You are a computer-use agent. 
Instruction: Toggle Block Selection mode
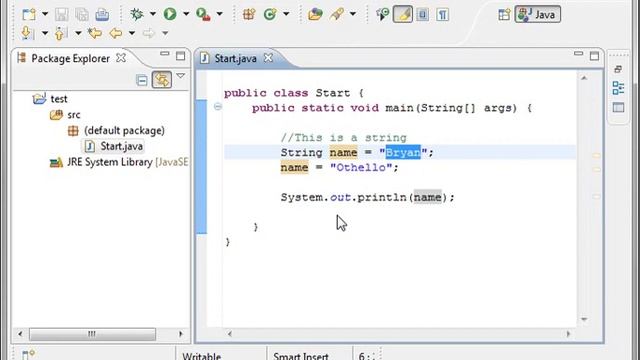coord(422,14)
